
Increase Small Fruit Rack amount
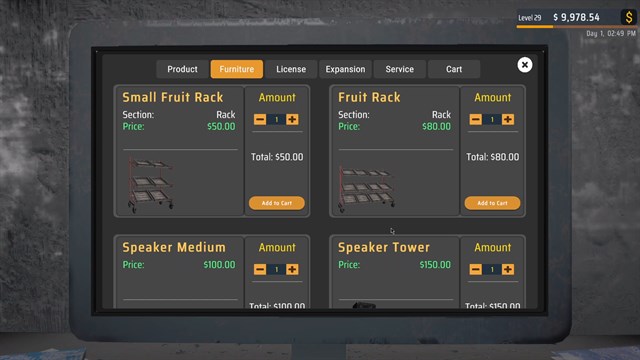pyautogui.click(x=292, y=119)
